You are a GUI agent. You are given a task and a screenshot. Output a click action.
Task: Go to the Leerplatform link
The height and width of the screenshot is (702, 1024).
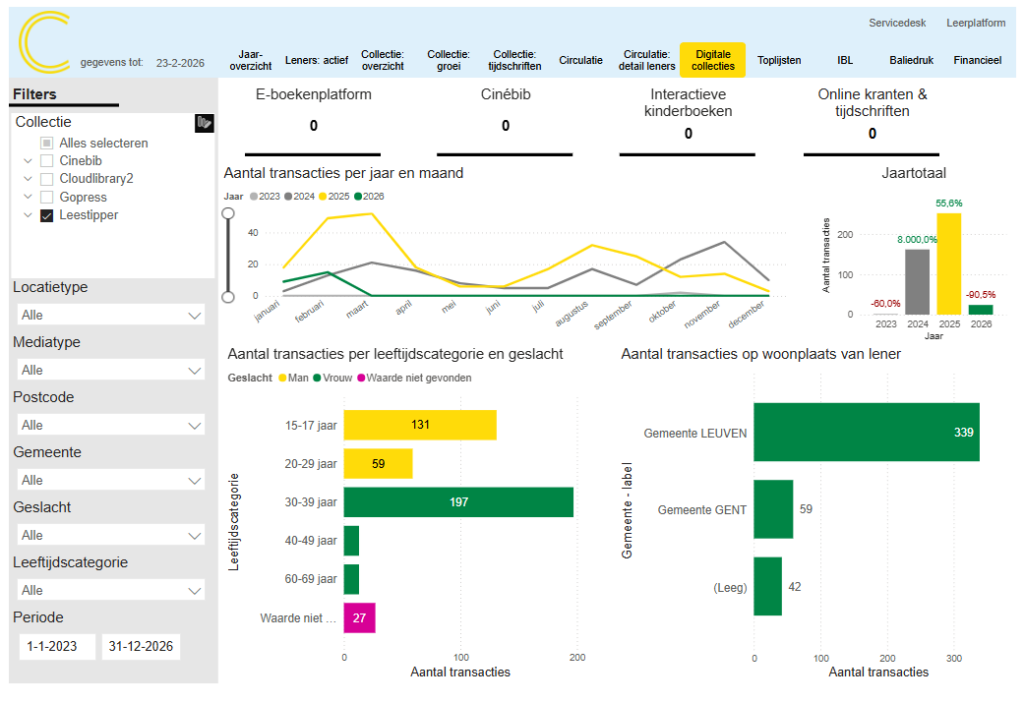[976, 23]
